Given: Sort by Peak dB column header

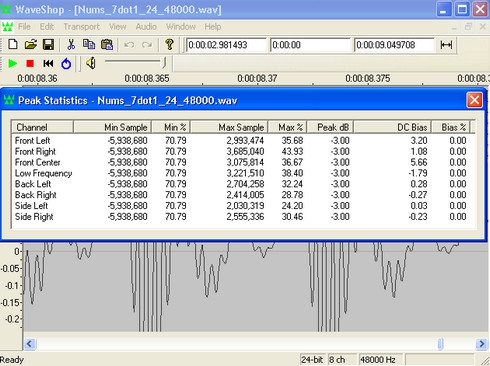Looking at the screenshot, I should coord(330,127).
